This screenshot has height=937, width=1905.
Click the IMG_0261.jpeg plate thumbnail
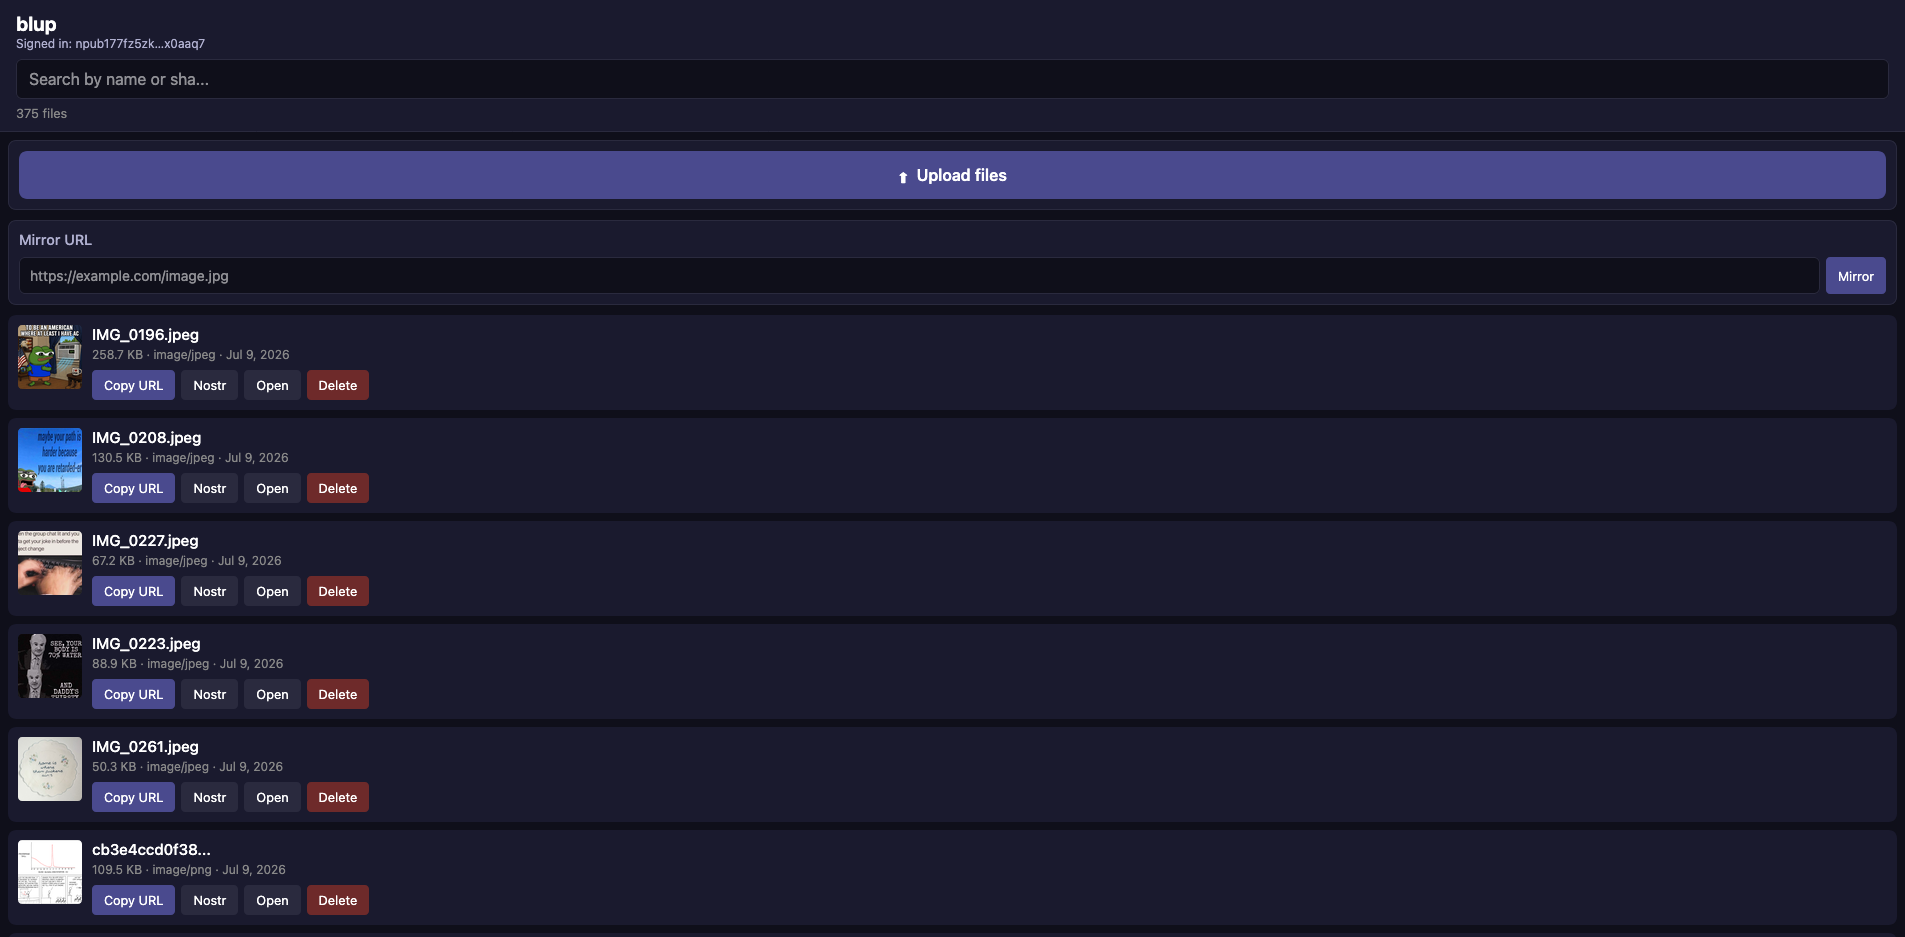(x=50, y=769)
